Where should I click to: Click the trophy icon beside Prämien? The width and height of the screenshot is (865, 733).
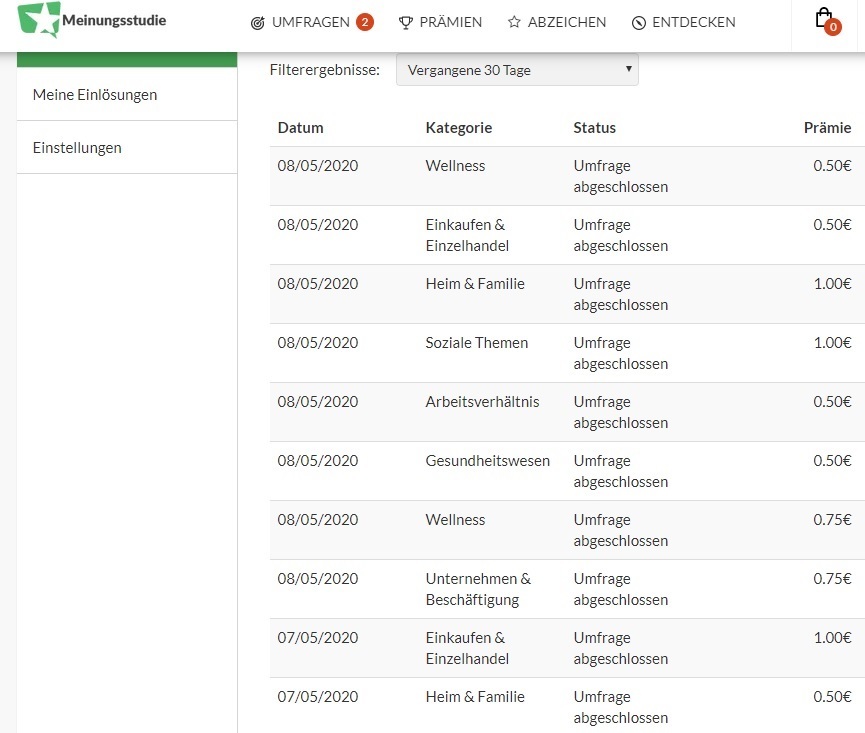tap(405, 23)
